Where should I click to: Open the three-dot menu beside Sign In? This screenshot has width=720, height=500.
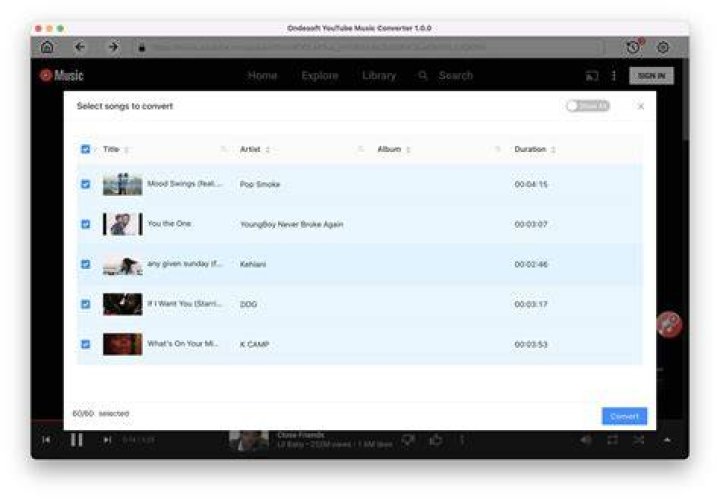(613, 76)
